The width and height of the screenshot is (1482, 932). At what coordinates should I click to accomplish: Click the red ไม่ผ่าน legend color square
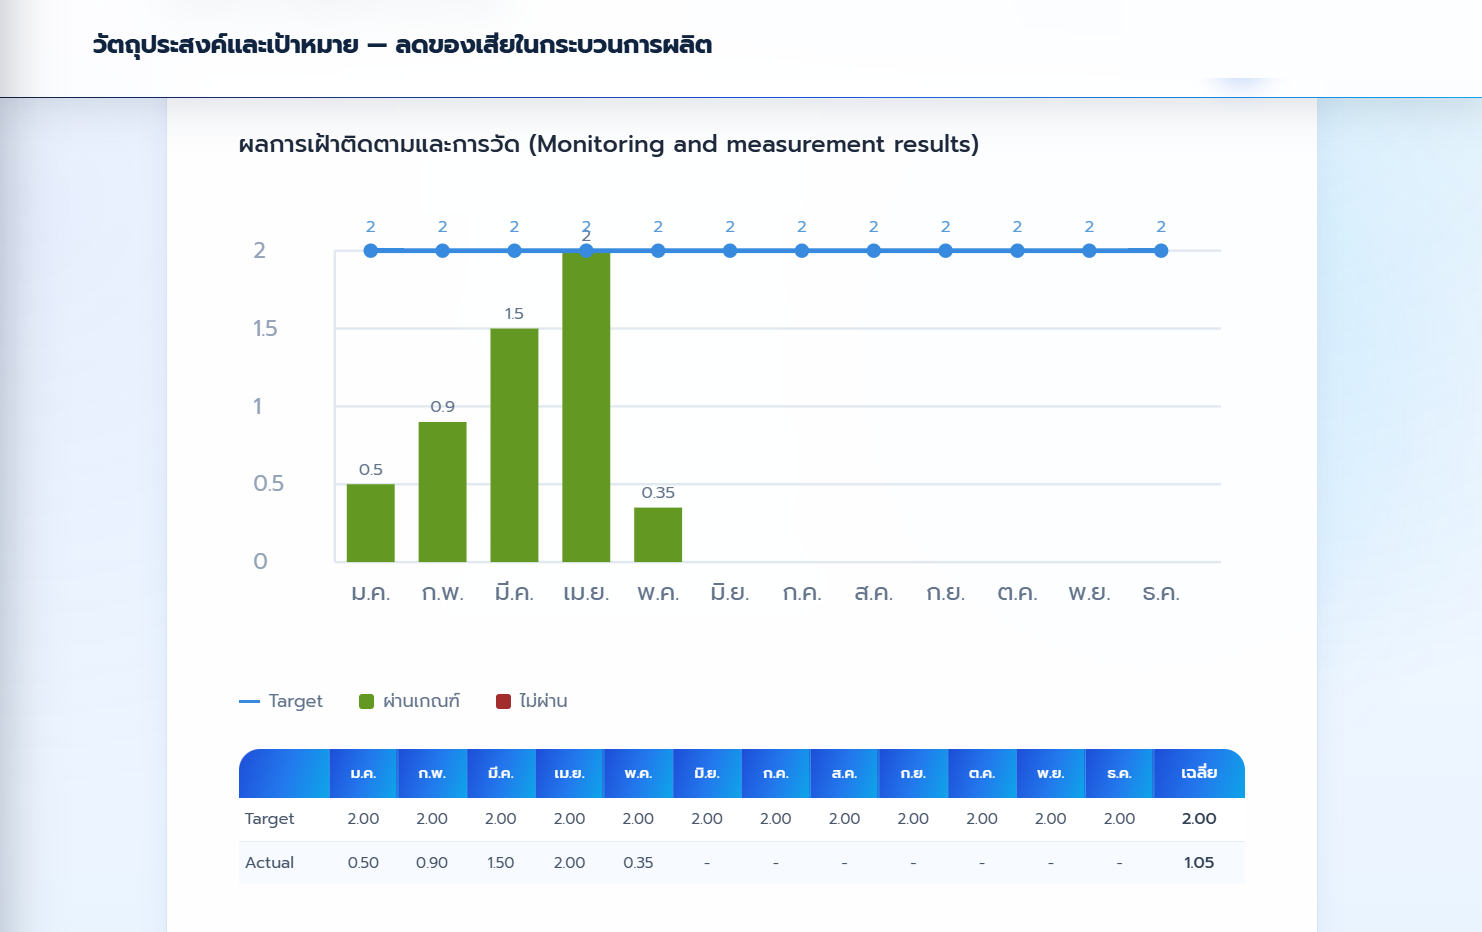click(x=503, y=701)
